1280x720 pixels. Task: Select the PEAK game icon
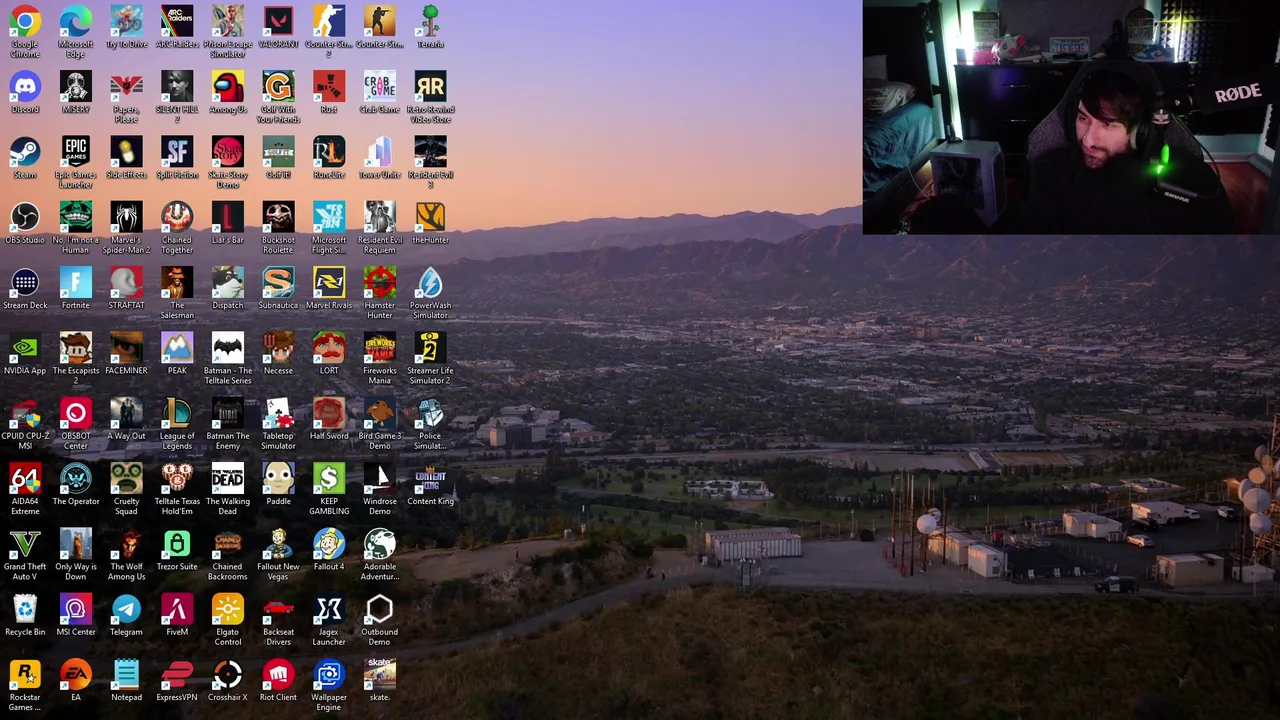(x=177, y=348)
